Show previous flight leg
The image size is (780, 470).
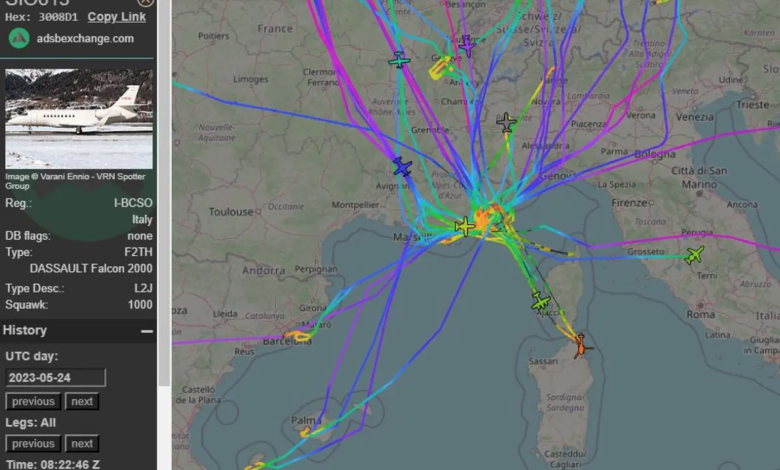pos(33,444)
